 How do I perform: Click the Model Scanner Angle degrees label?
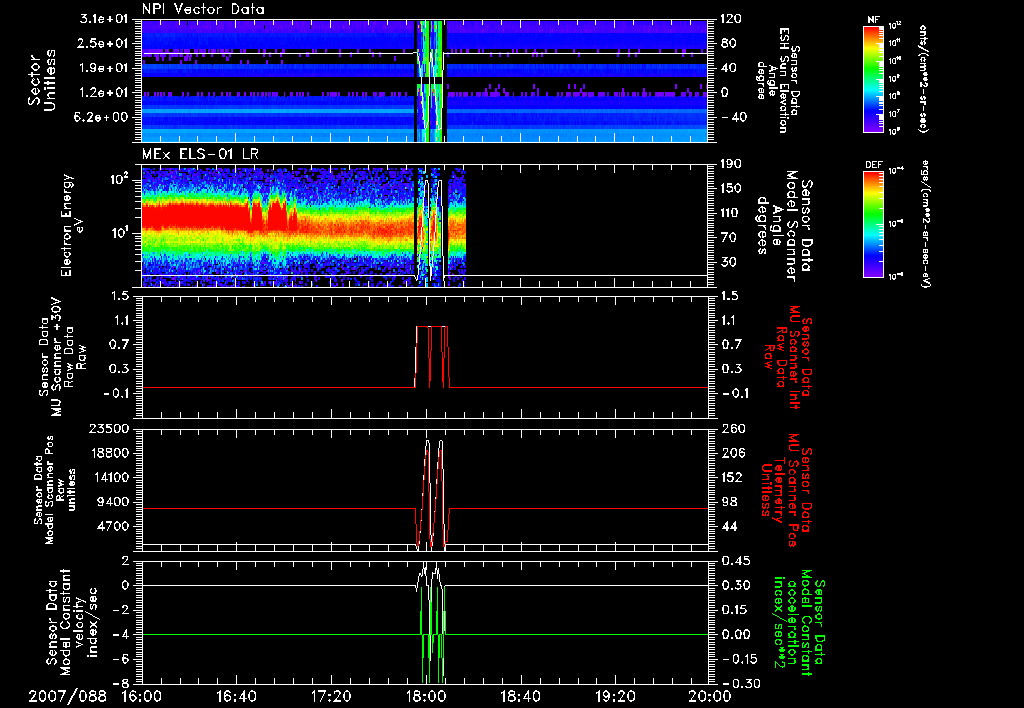click(x=784, y=226)
